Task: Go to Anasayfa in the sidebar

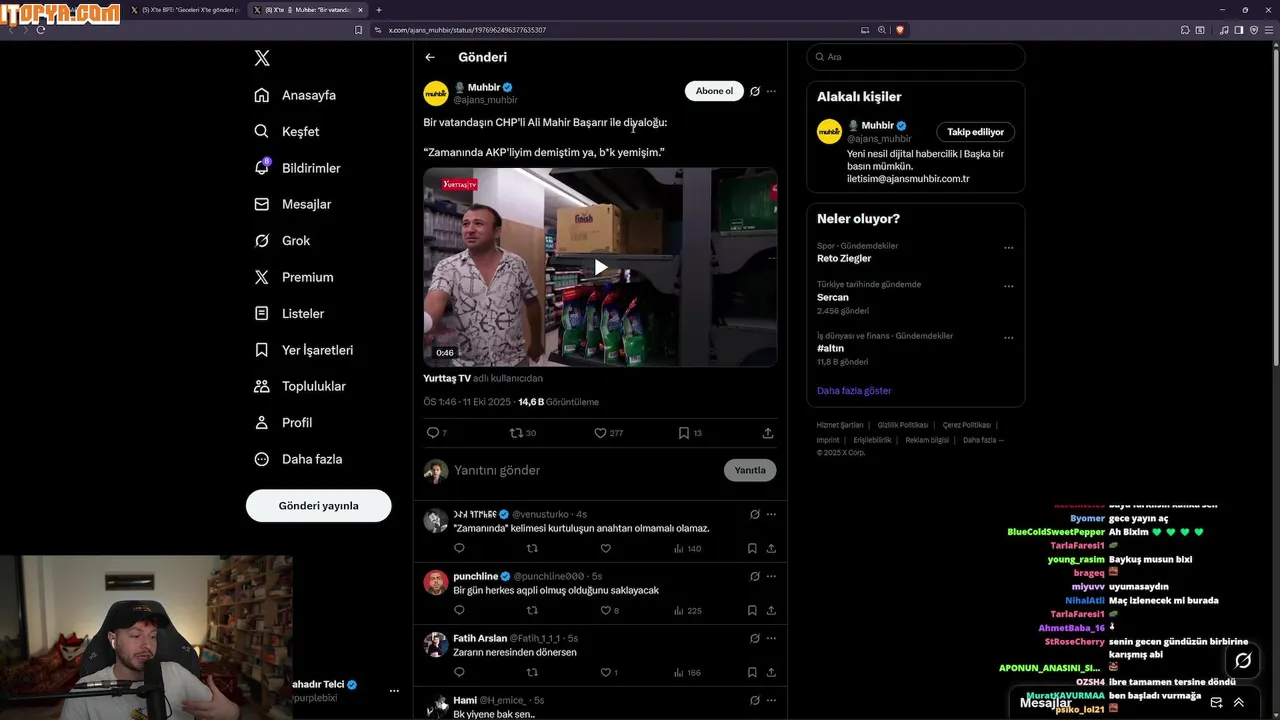Action: [295, 95]
